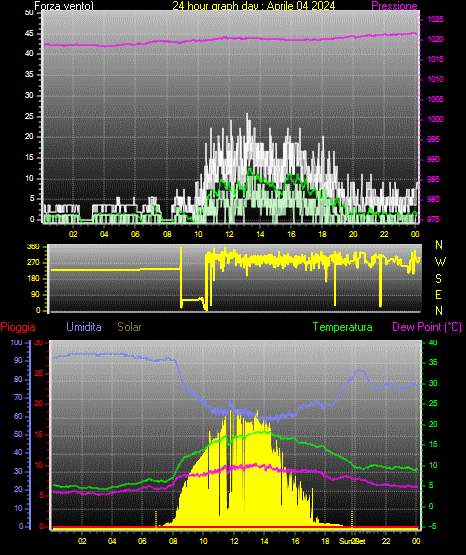Click the 45 value on wind force axis
The image size is (466, 555).
click(x=29, y=34)
